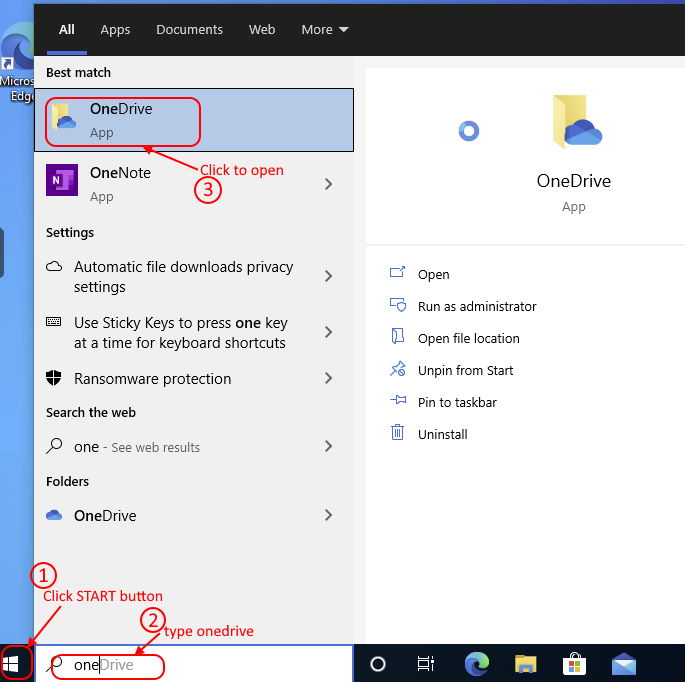Click the search text input field
The height and width of the screenshot is (682, 685).
pyautogui.click(x=194, y=664)
